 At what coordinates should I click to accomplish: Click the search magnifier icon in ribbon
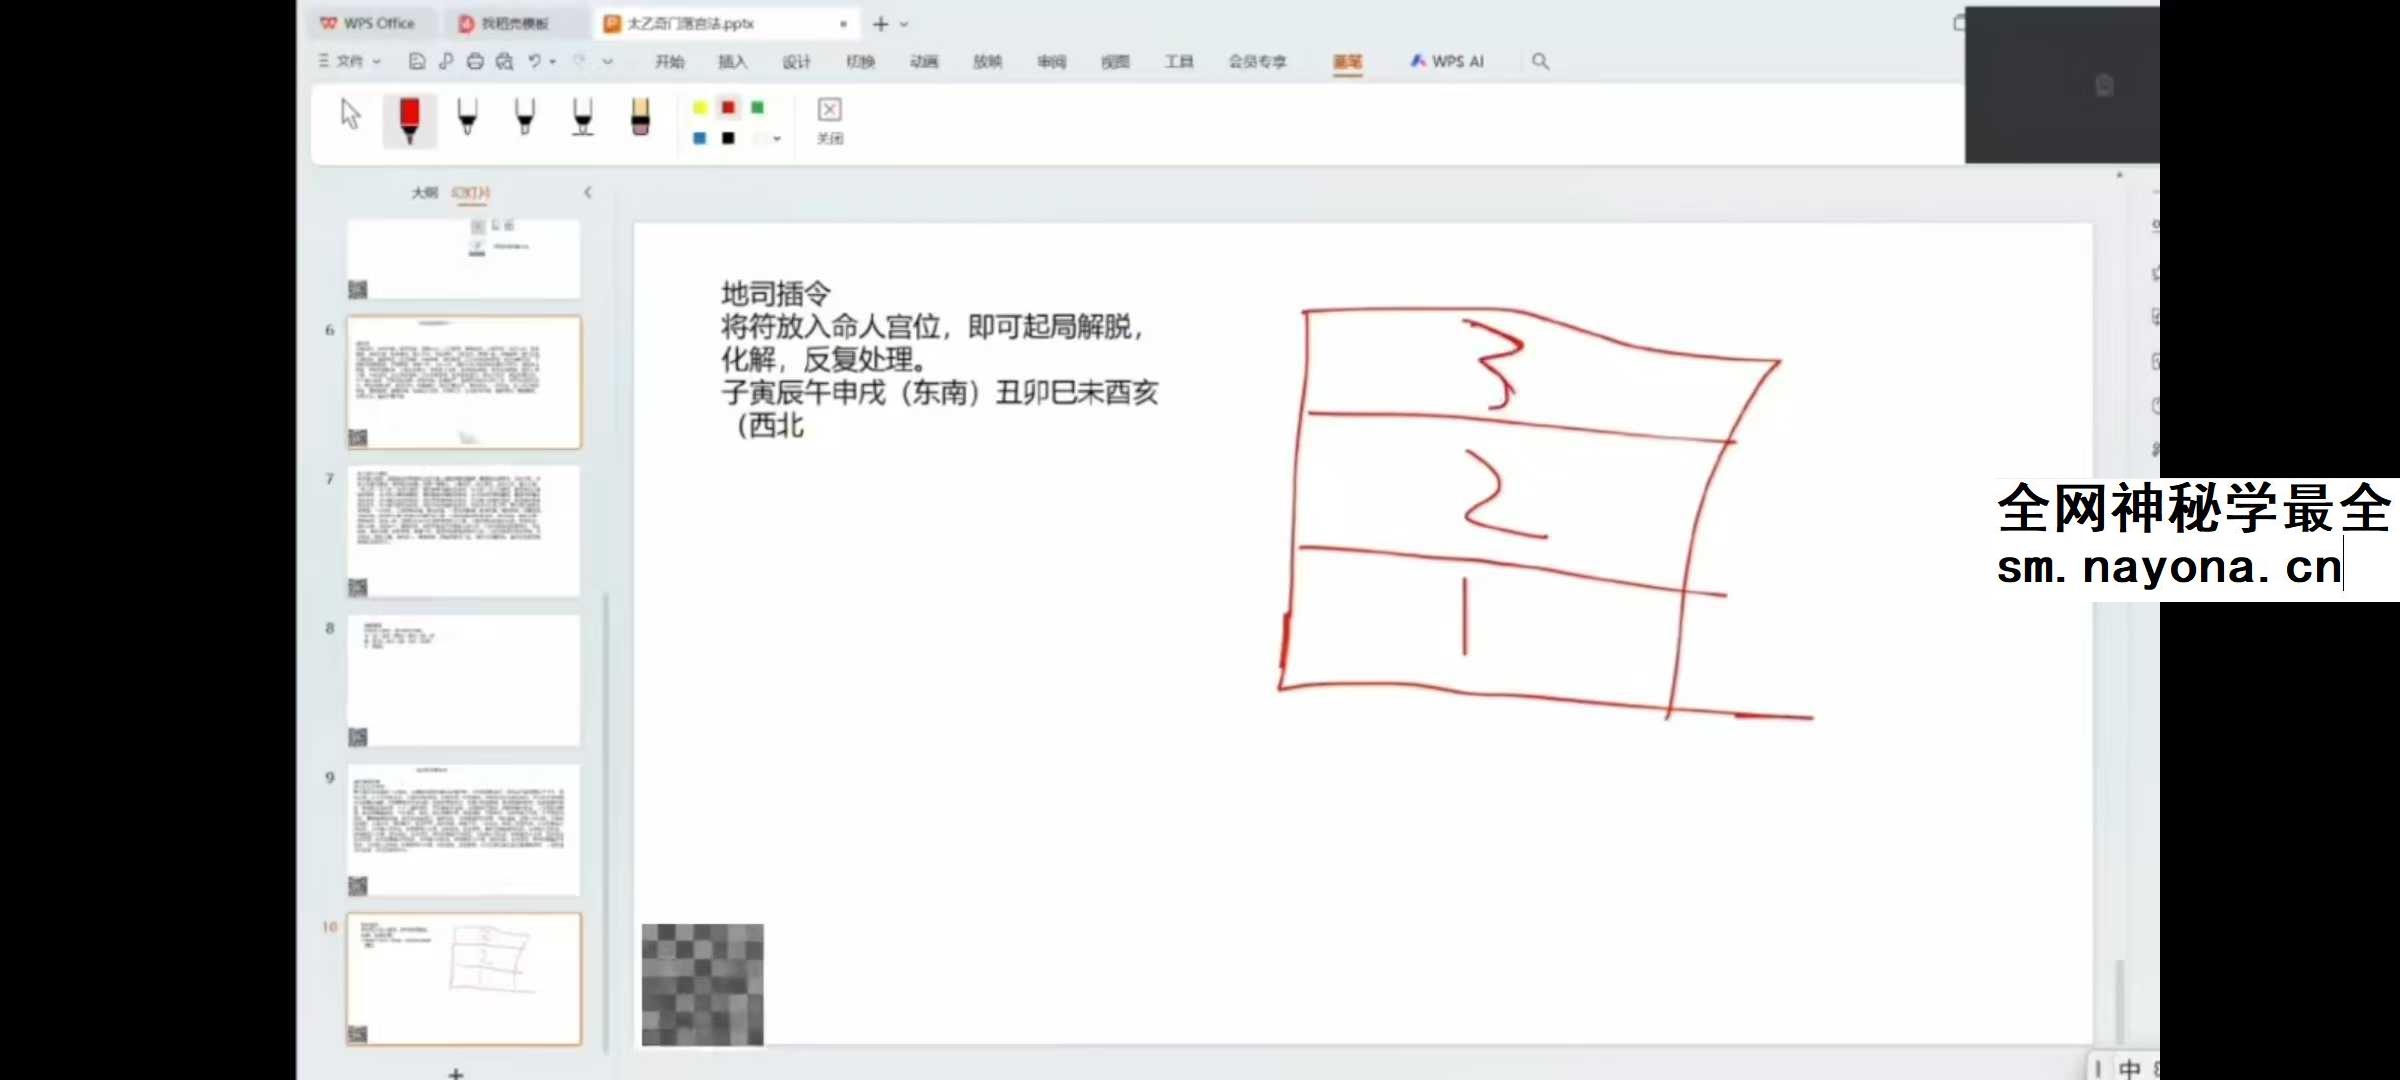[1541, 61]
